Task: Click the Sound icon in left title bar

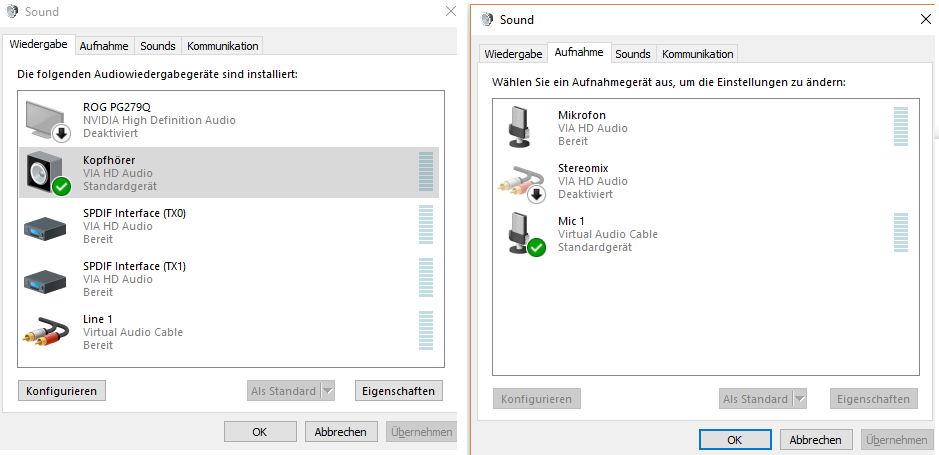Action: pos(12,11)
